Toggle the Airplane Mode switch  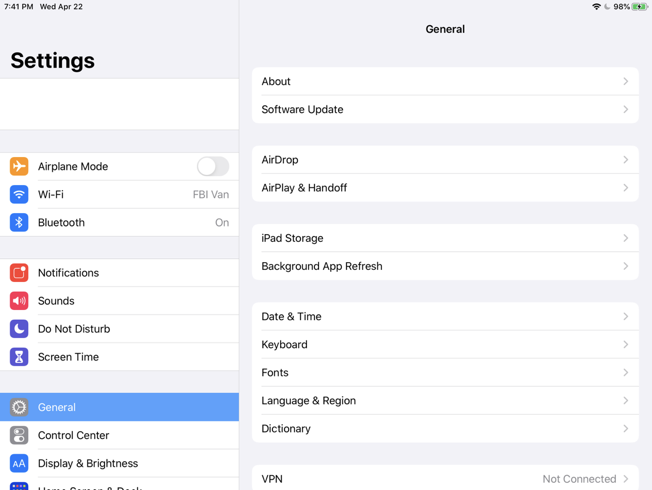click(213, 166)
